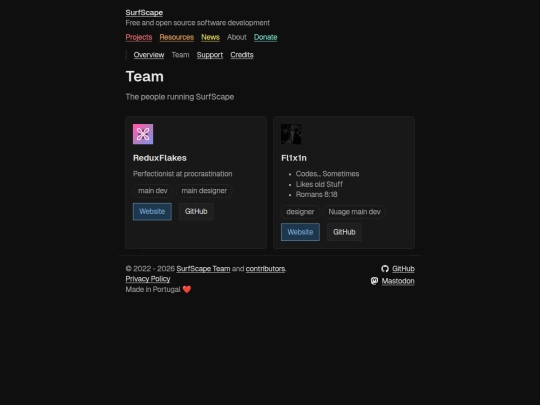Click the Mastodon icon in footer
540x405 pixels.
coord(374,281)
